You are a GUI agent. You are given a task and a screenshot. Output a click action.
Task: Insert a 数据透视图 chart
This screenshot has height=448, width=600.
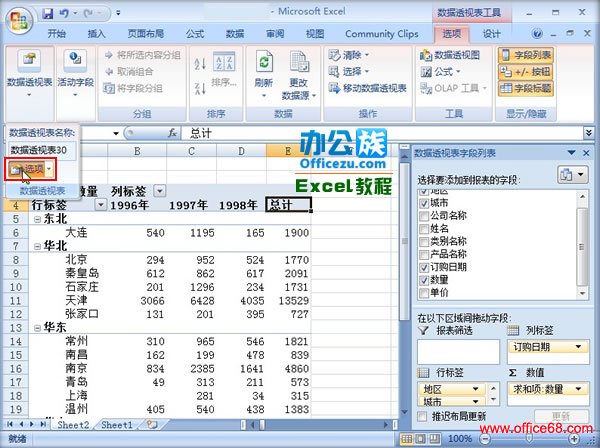(x=450, y=55)
